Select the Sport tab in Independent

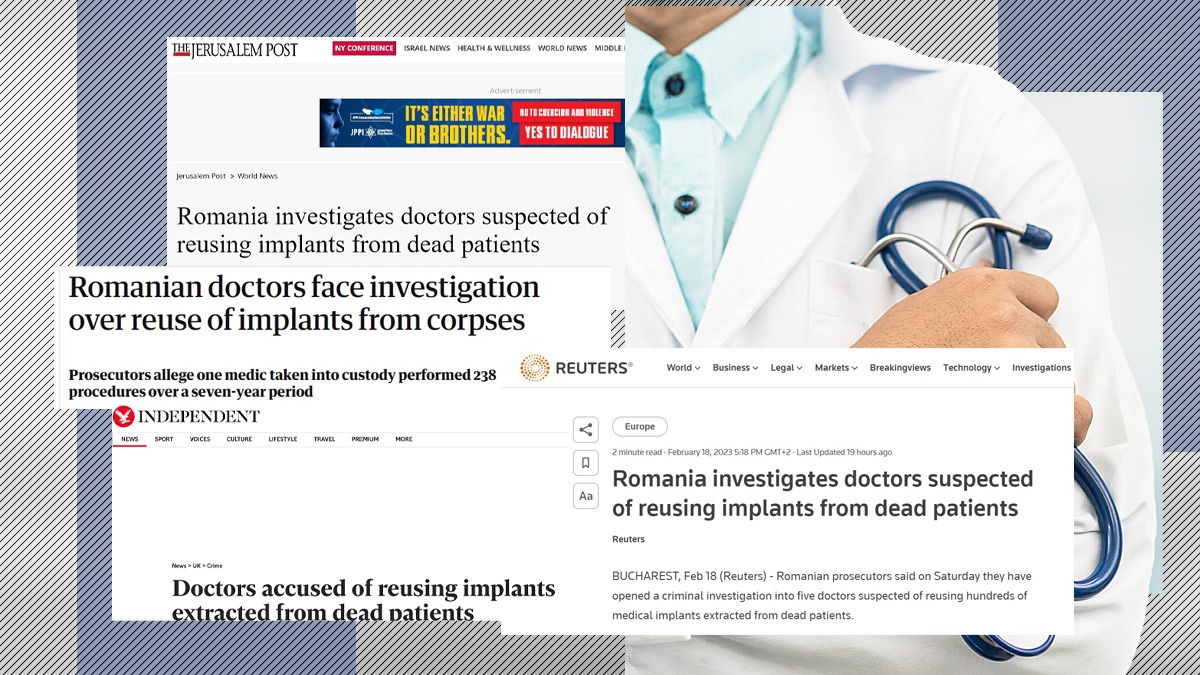click(x=163, y=439)
